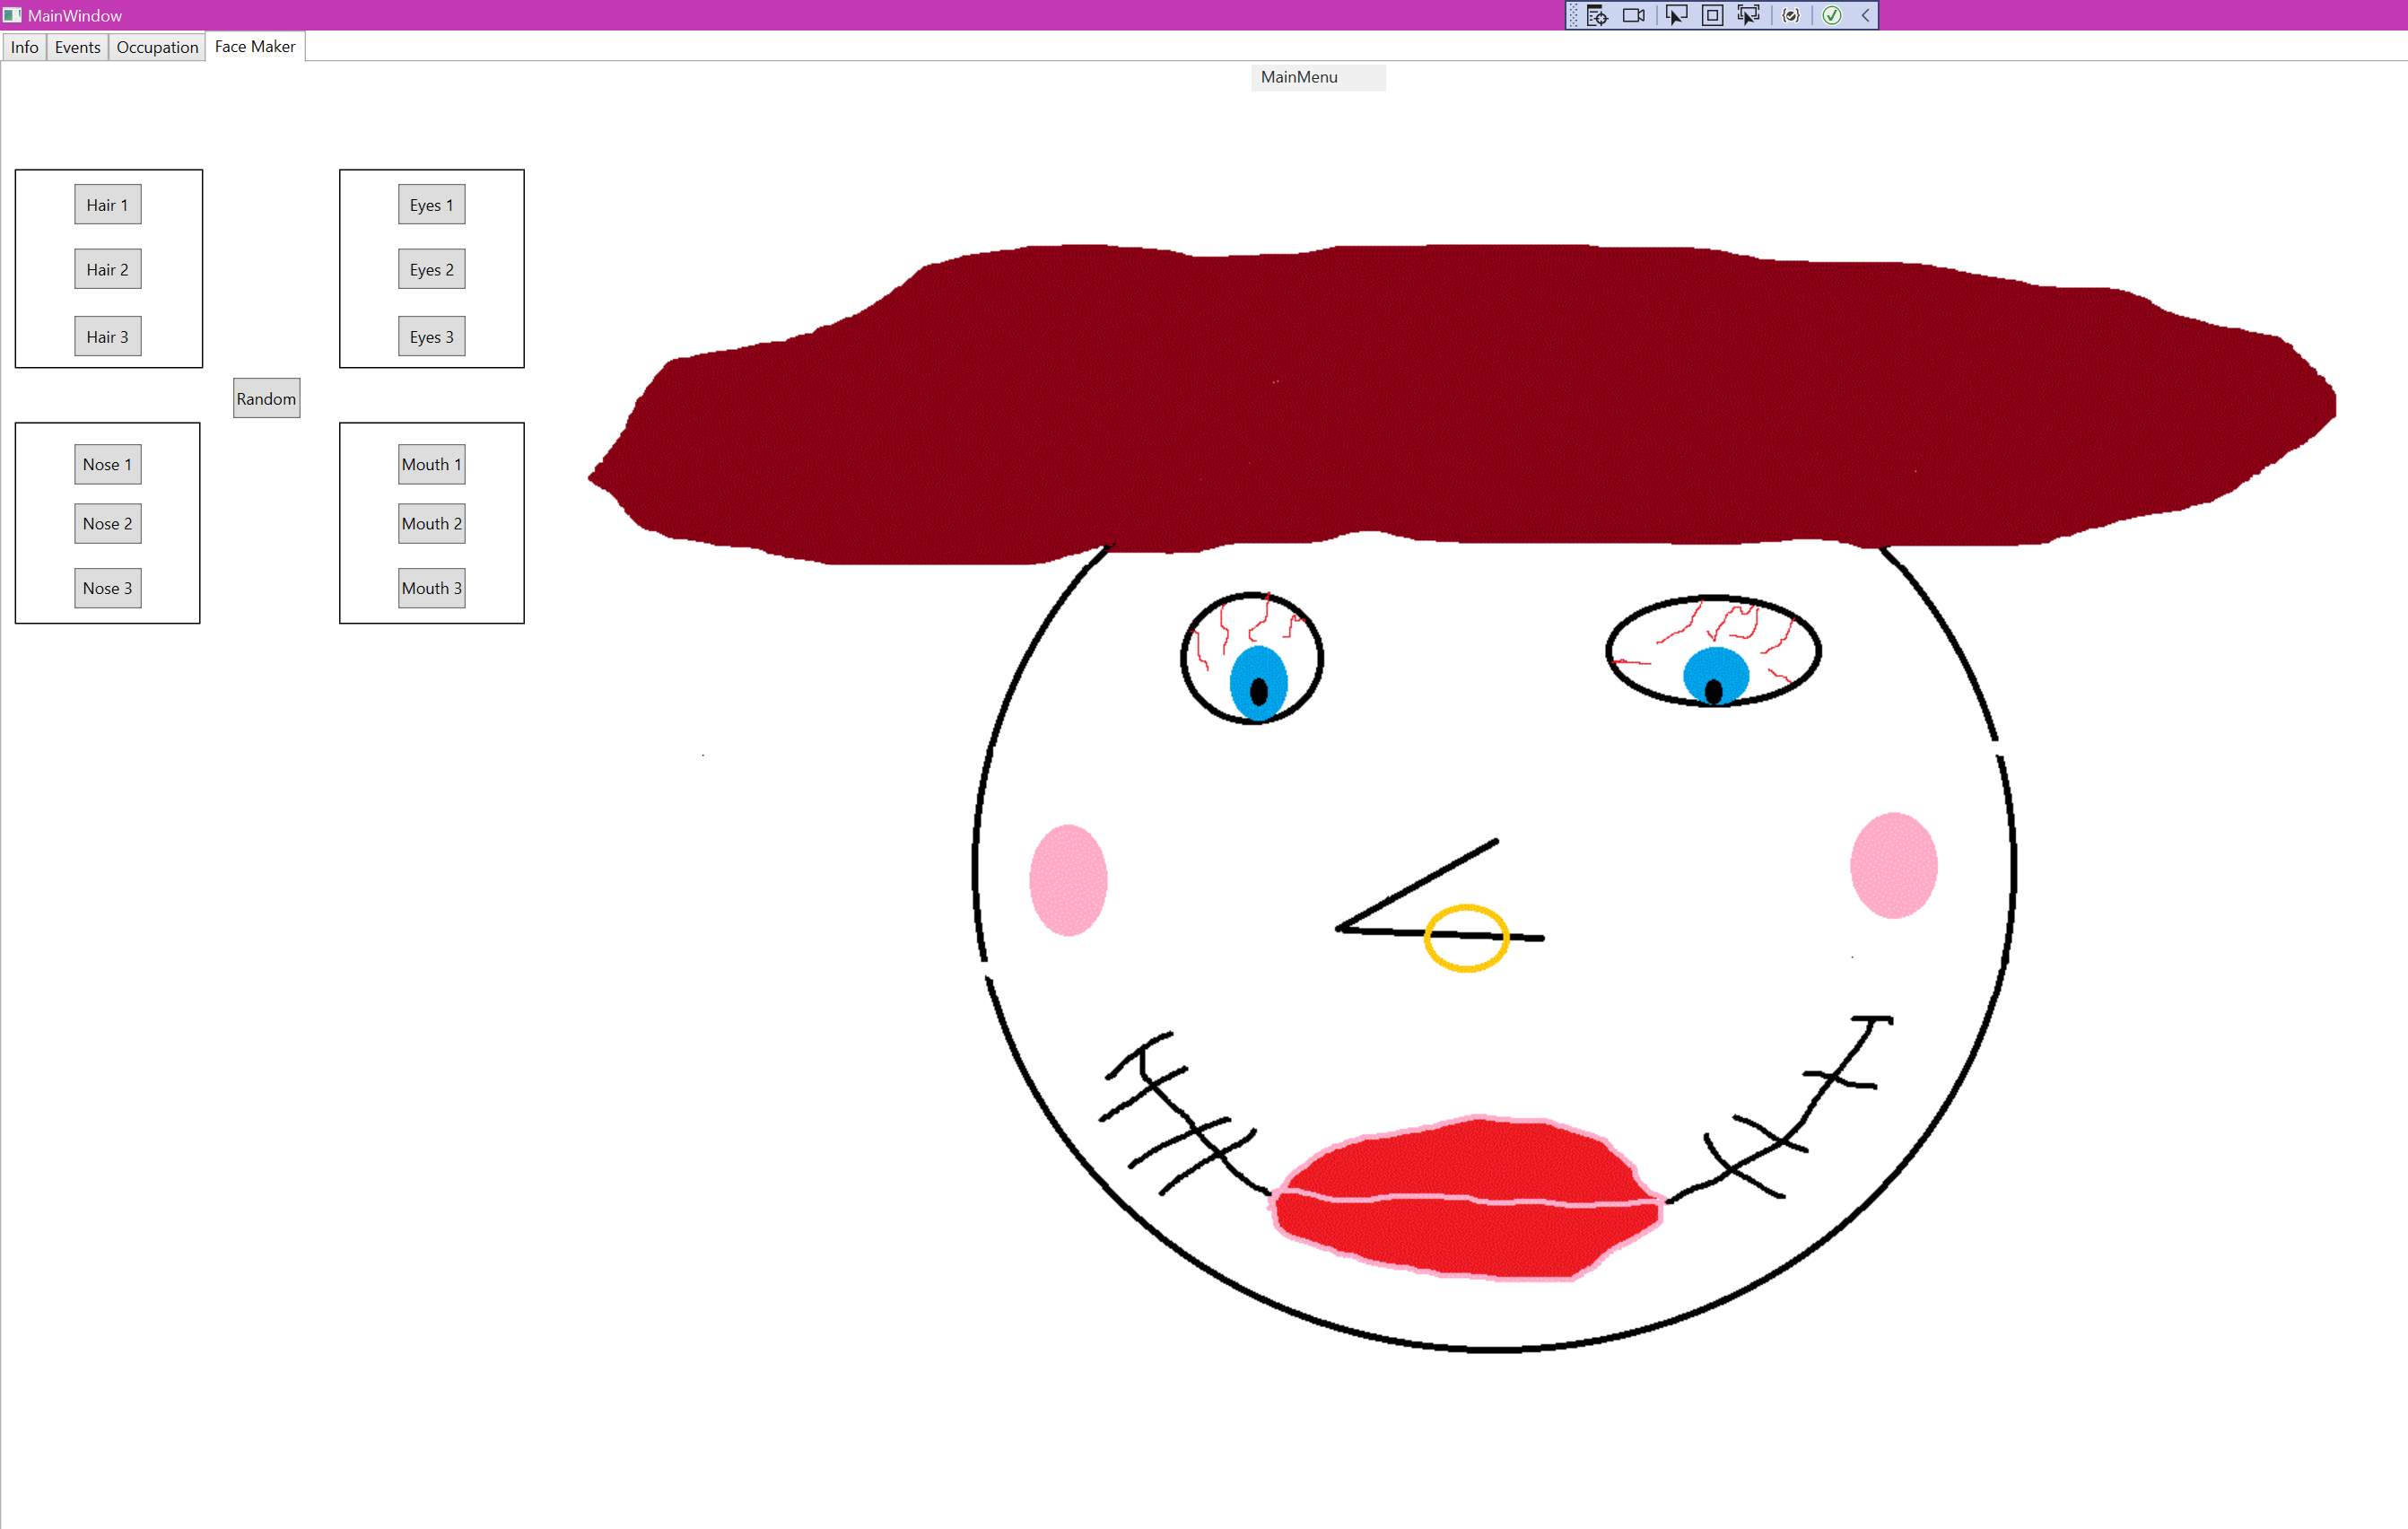This screenshot has width=2408, height=1529.
Task: Choose Hair 2 style
Action: [107, 269]
